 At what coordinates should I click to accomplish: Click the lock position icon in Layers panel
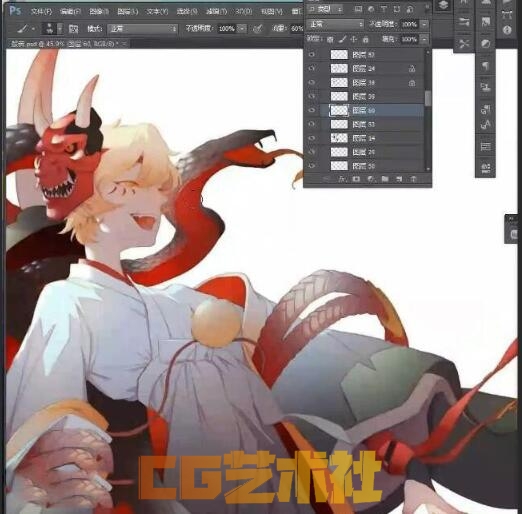(x=354, y=40)
